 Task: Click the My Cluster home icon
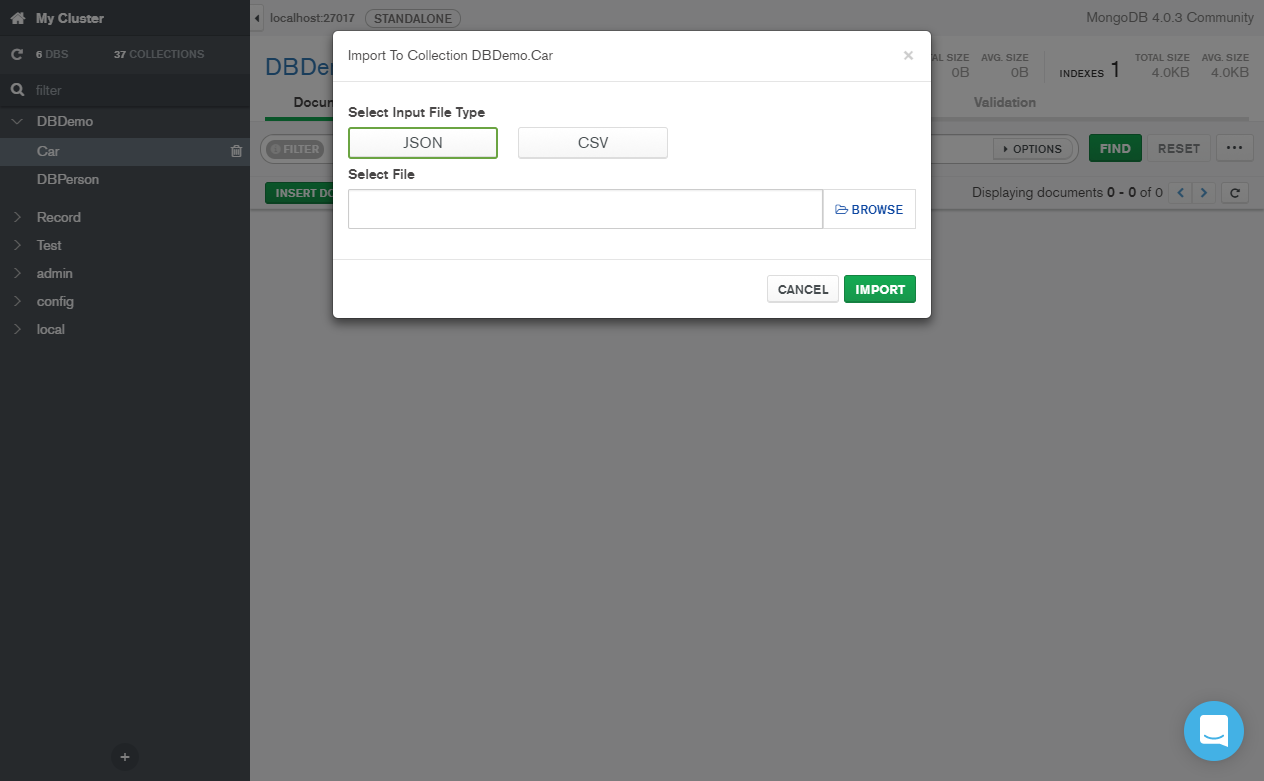click(17, 18)
